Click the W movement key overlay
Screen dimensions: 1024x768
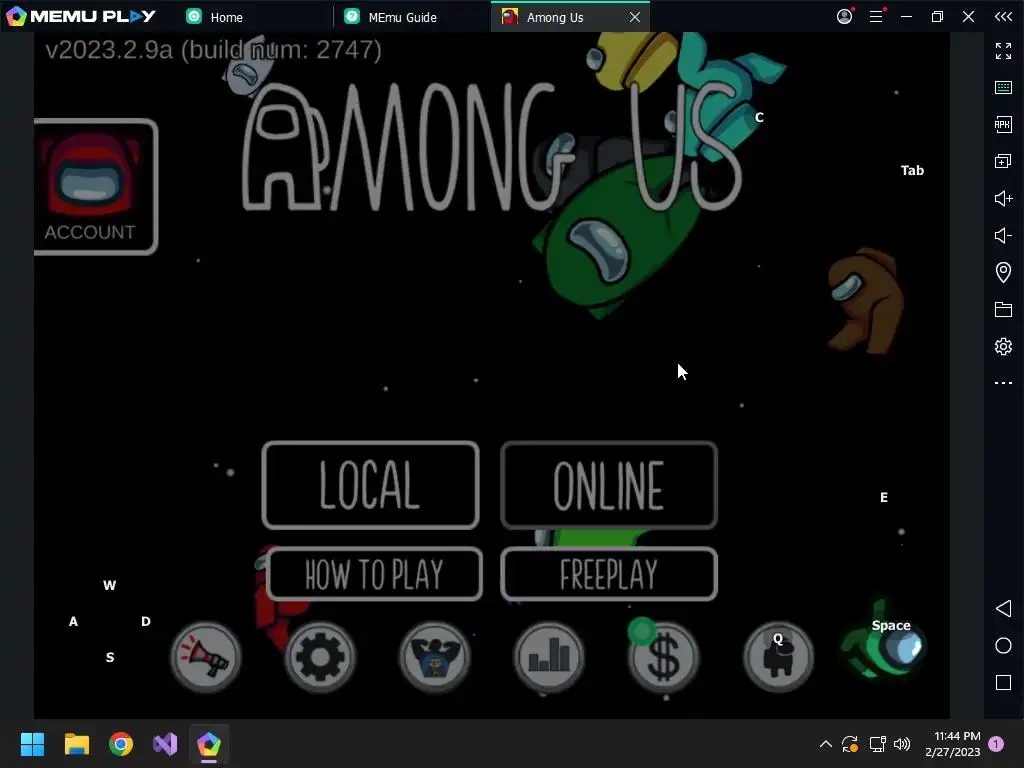coord(110,585)
